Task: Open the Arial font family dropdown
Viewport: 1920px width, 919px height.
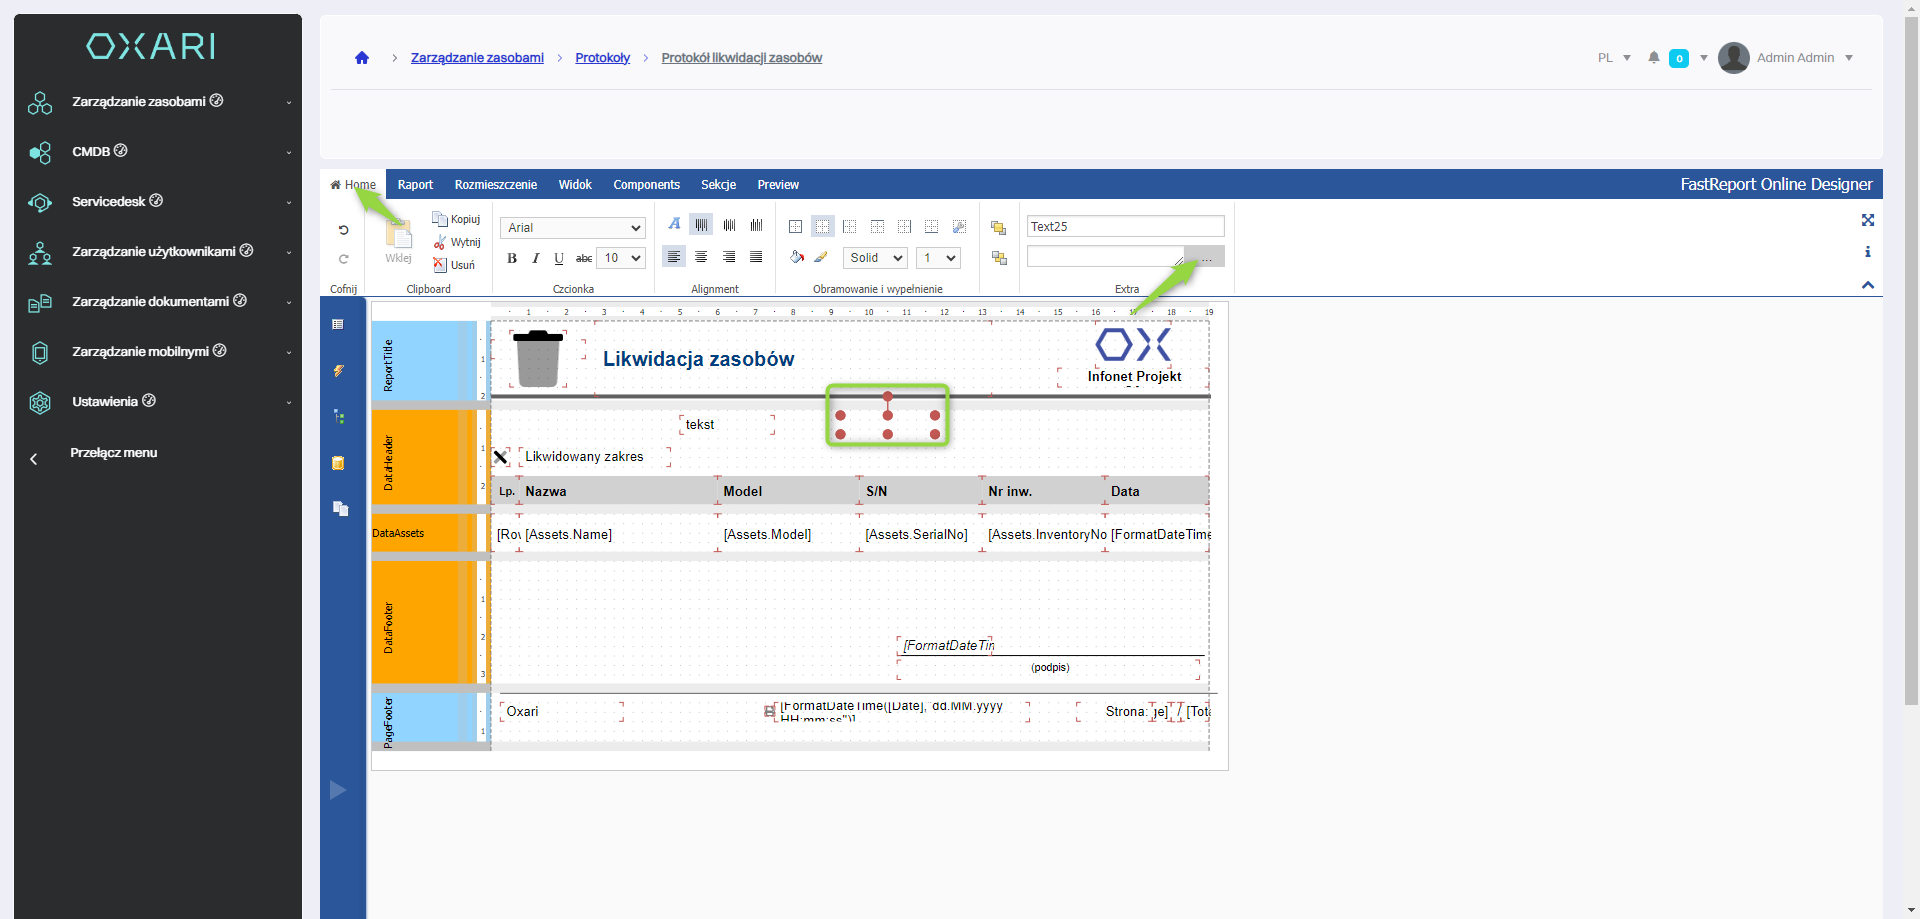Action: click(x=573, y=228)
